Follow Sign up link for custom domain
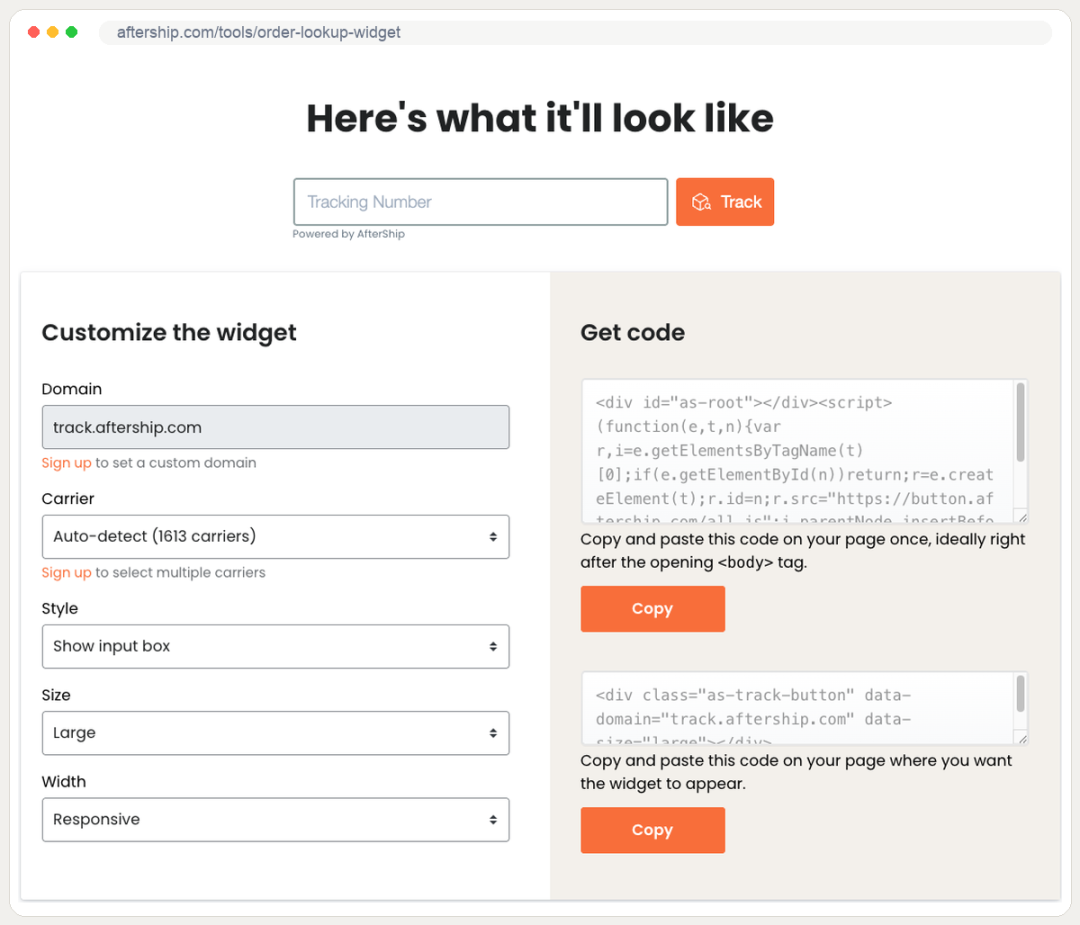Image resolution: width=1080 pixels, height=925 pixels. coord(66,463)
